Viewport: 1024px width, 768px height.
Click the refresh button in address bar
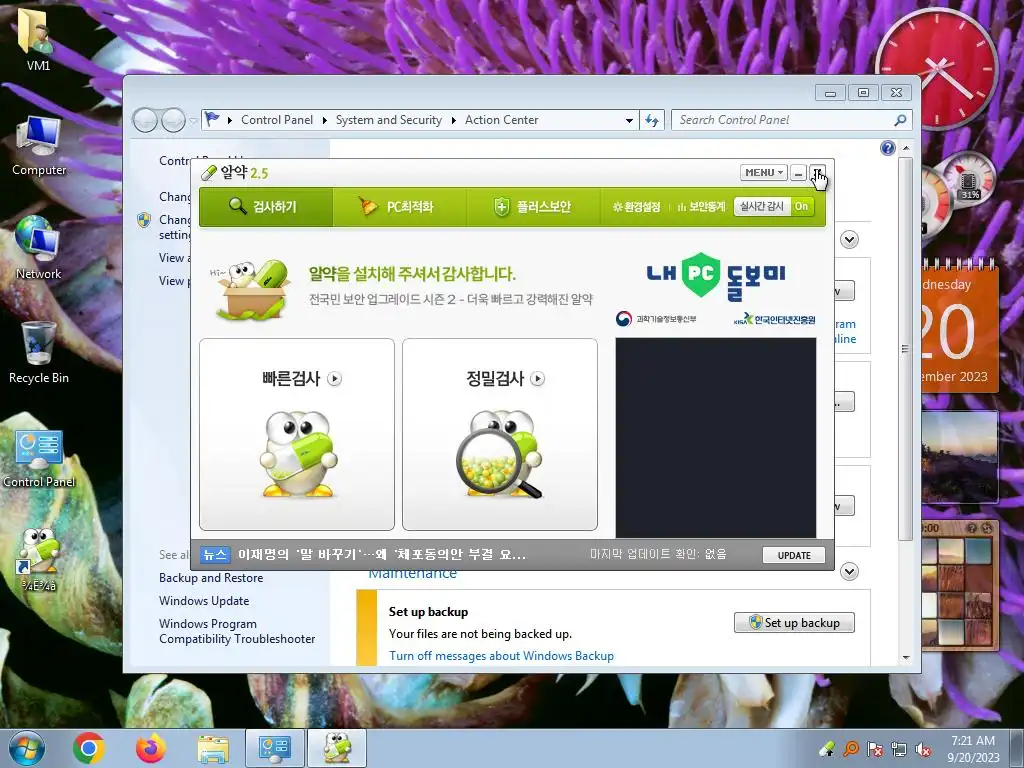(x=652, y=120)
